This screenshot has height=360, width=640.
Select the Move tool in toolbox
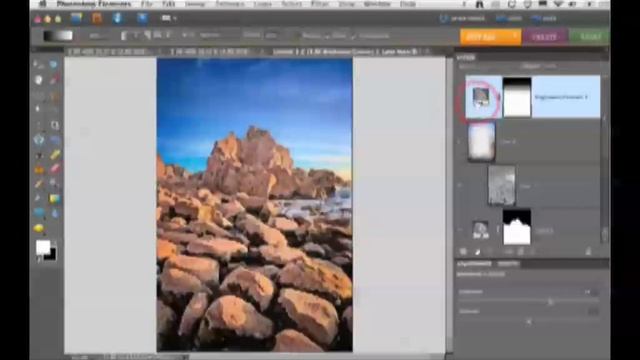(38, 64)
